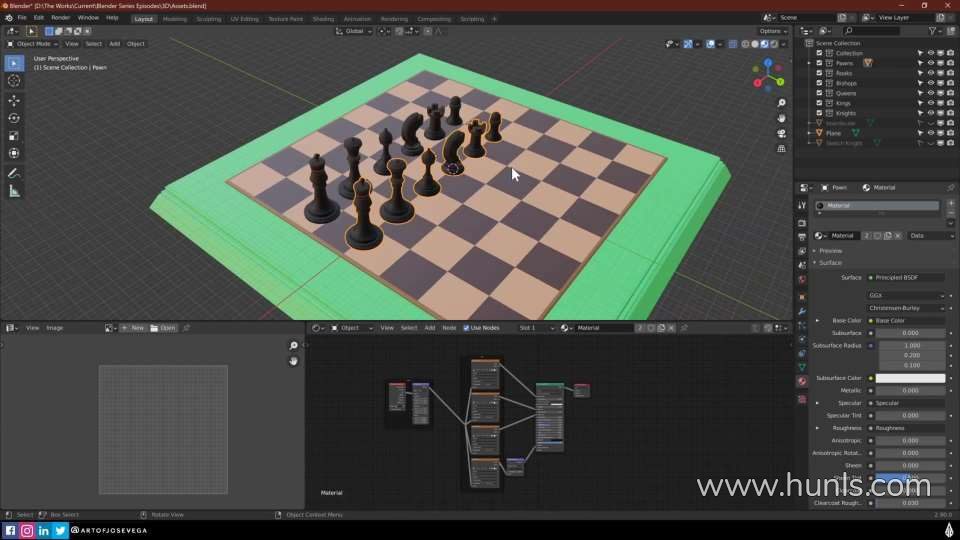Click the Open image button
The height and width of the screenshot is (540, 960).
[x=163, y=328]
